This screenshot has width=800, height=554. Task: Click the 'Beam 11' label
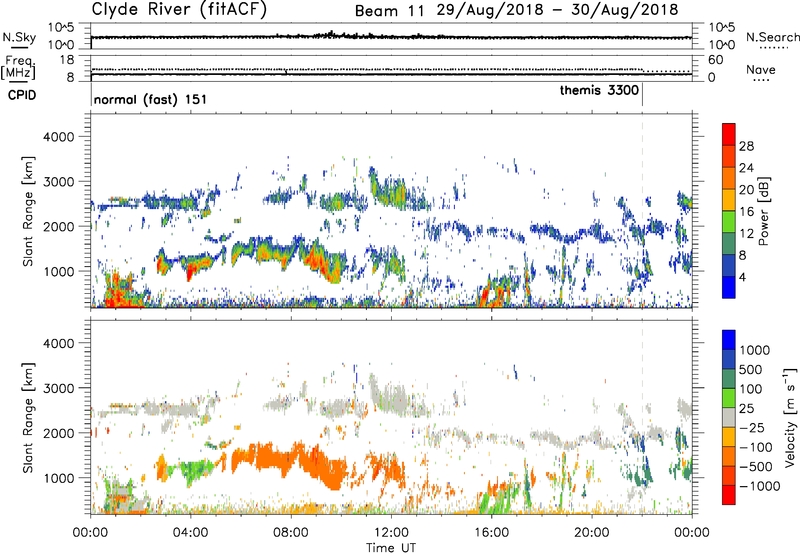click(x=389, y=11)
